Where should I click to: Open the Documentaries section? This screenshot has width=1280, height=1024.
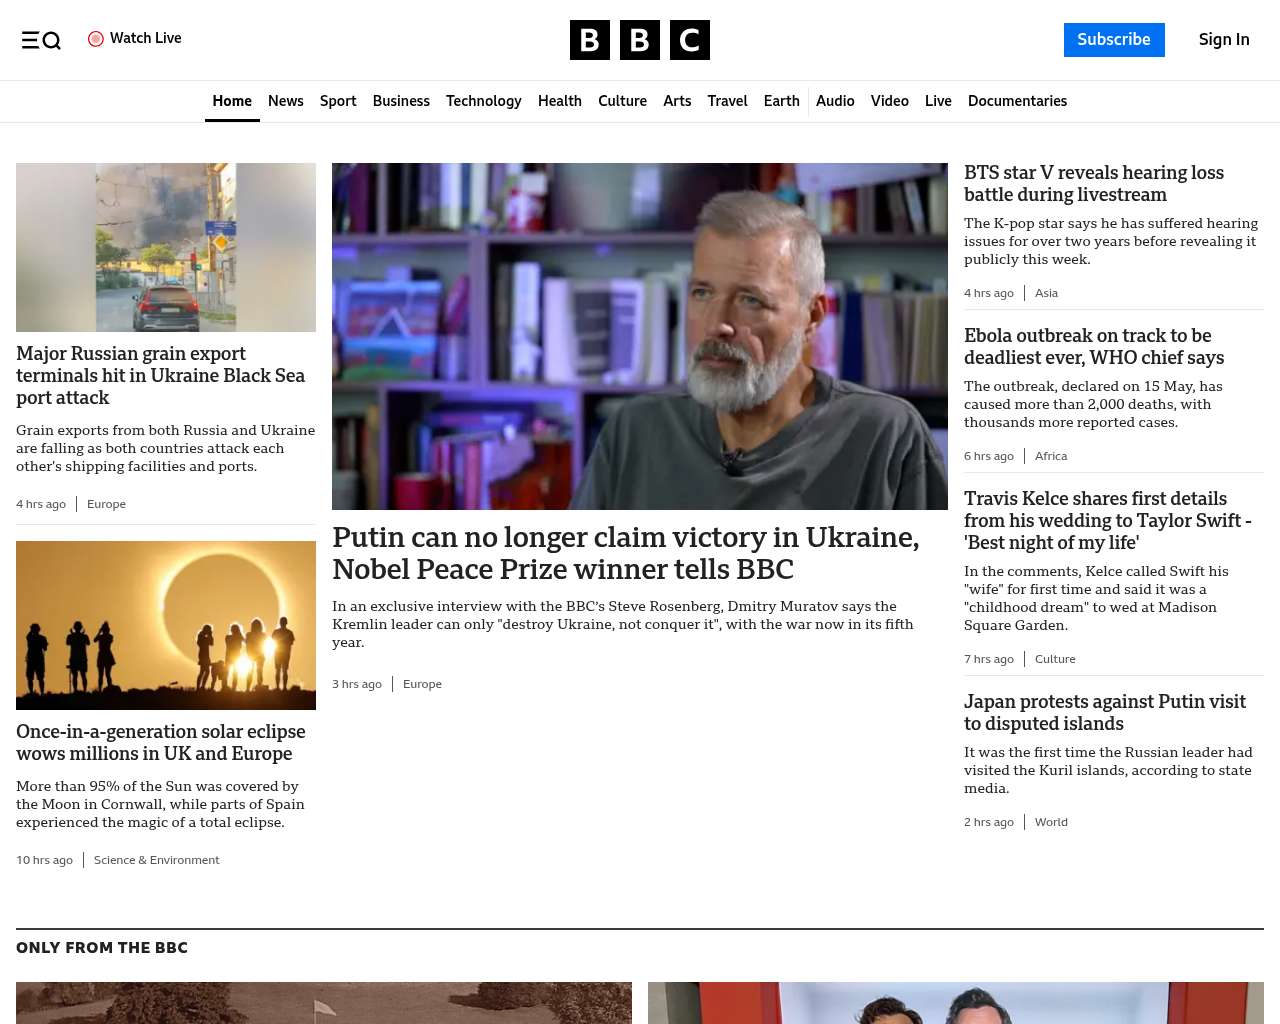tap(1017, 101)
